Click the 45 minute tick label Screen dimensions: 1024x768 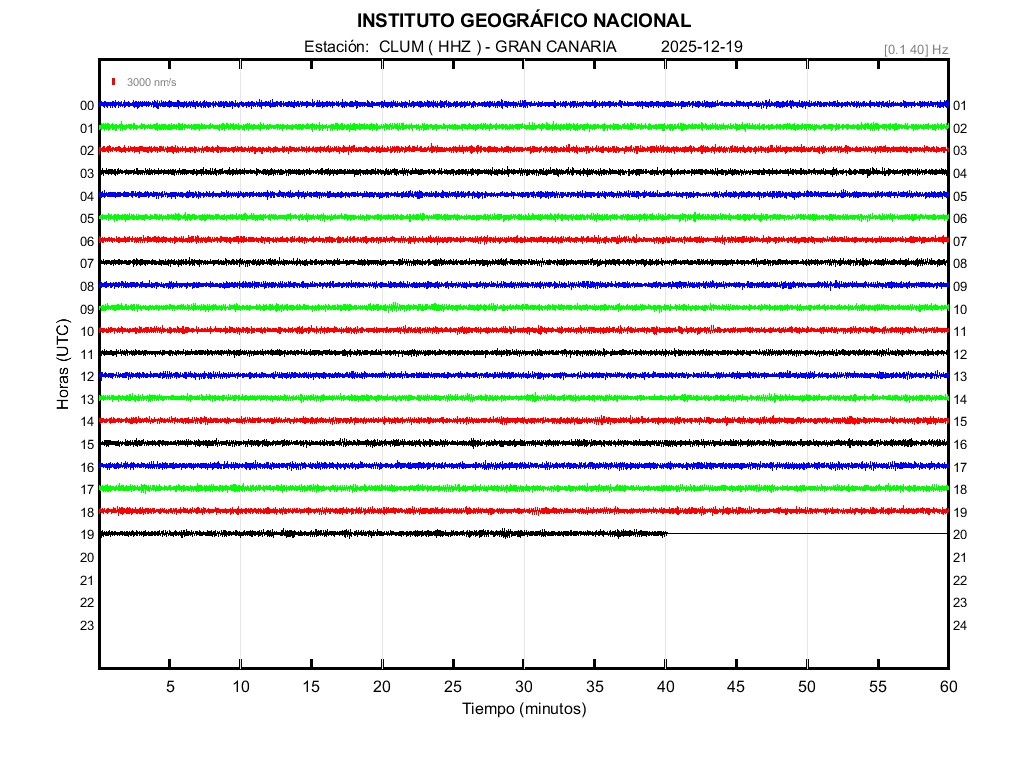pyautogui.click(x=735, y=687)
